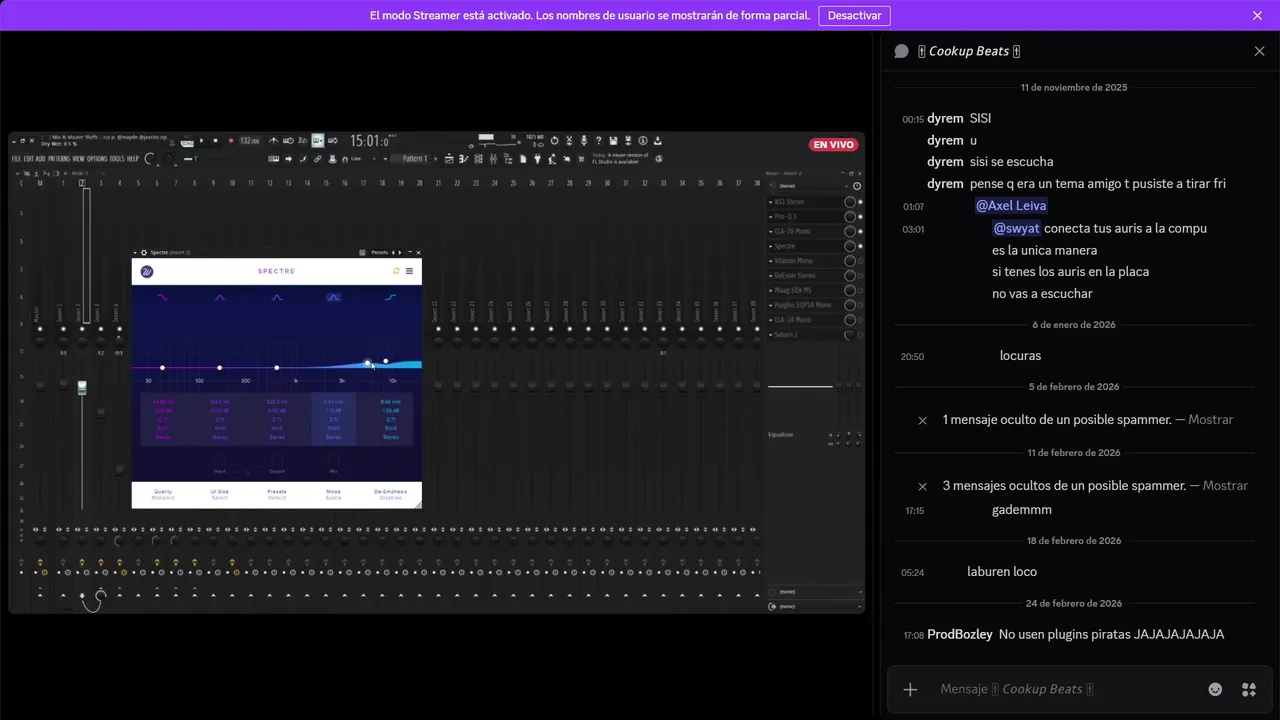Open FL Studio PATTERNS menu
This screenshot has height=720, width=1280.
(x=59, y=158)
